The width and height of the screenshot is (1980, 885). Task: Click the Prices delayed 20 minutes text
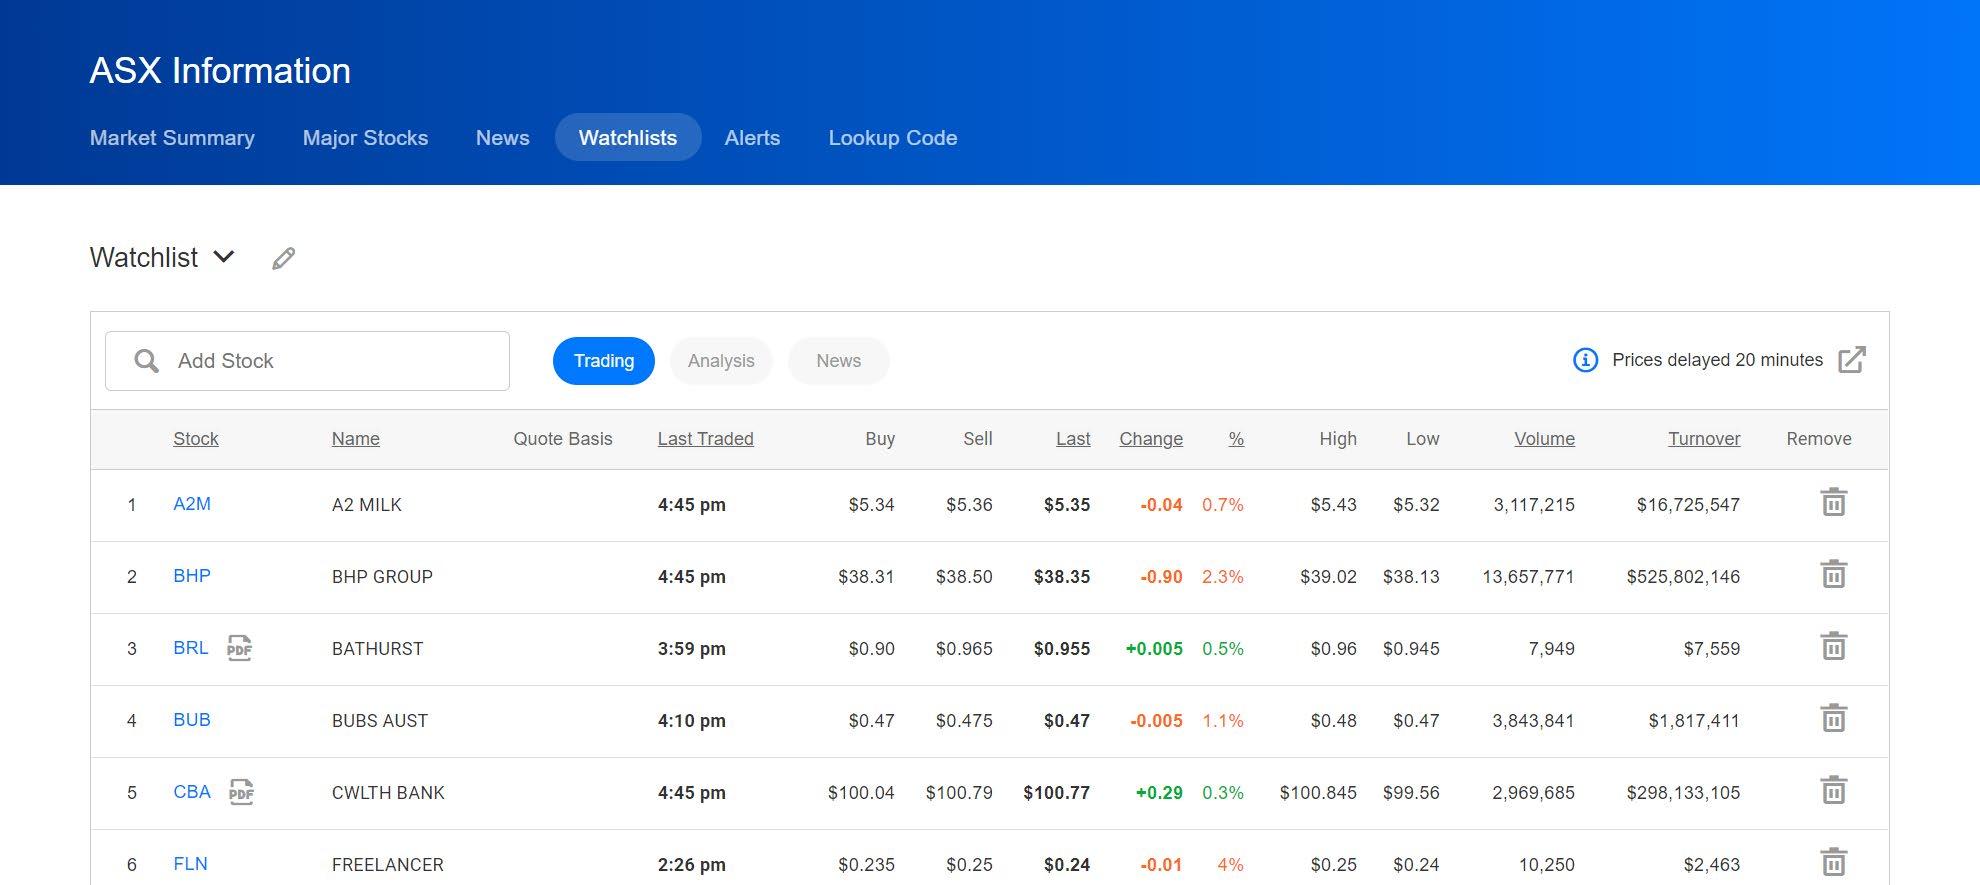(x=1718, y=360)
